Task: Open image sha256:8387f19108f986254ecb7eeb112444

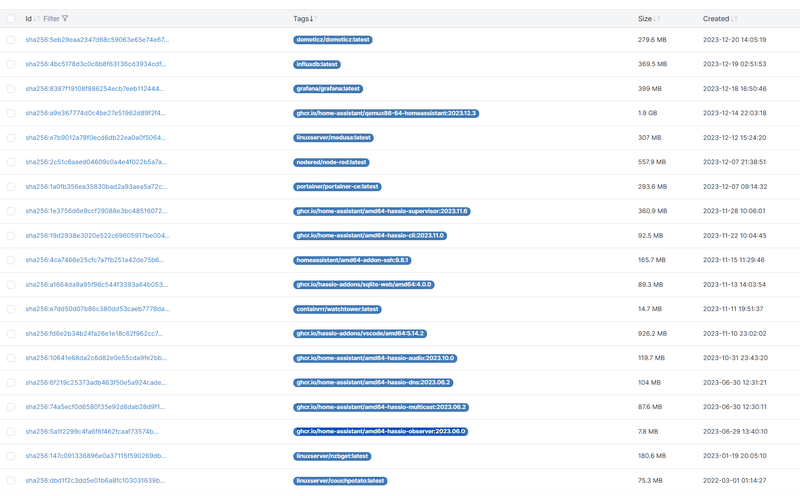Action: click(95, 88)
